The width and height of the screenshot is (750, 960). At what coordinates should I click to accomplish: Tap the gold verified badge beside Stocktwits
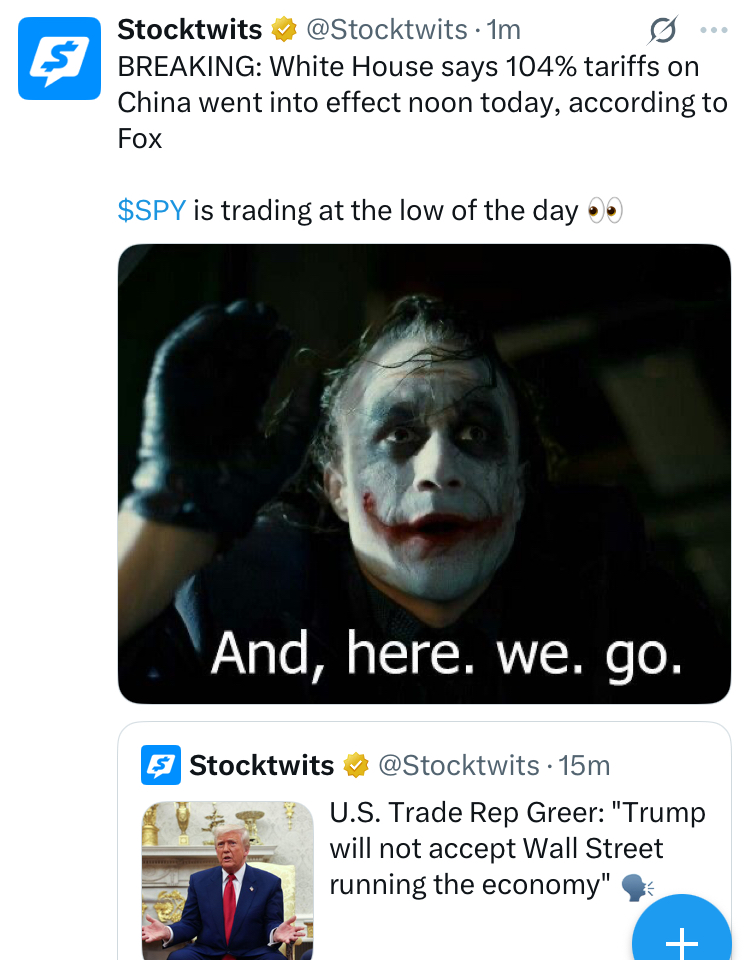(x=285, y=31)
